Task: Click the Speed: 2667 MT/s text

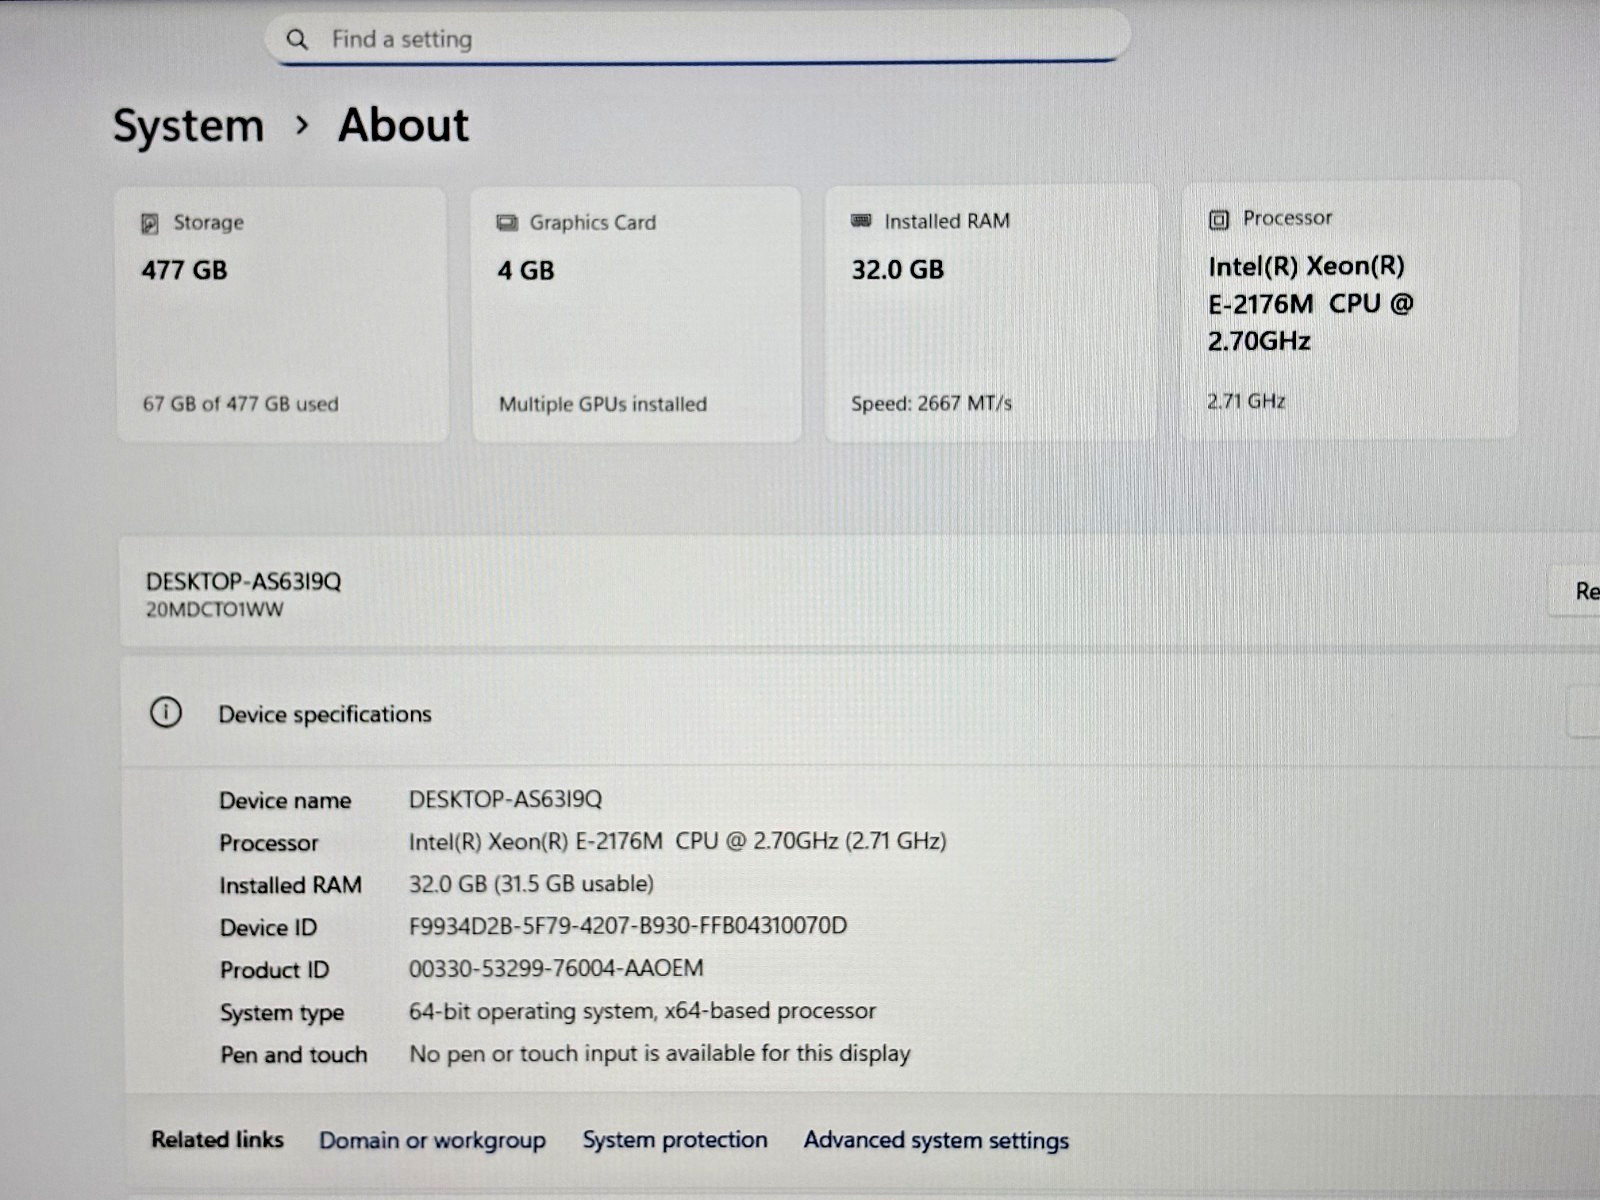Action: tap(931, 403)
